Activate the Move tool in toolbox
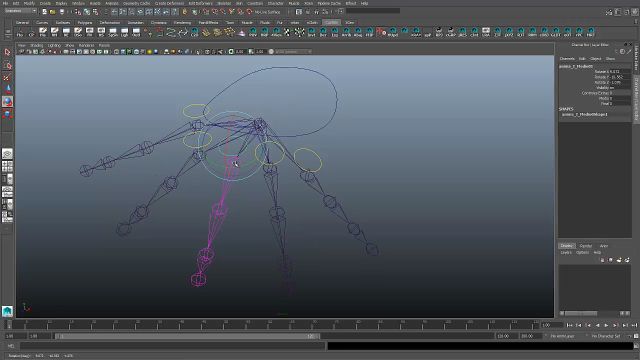 pos(7,89)
